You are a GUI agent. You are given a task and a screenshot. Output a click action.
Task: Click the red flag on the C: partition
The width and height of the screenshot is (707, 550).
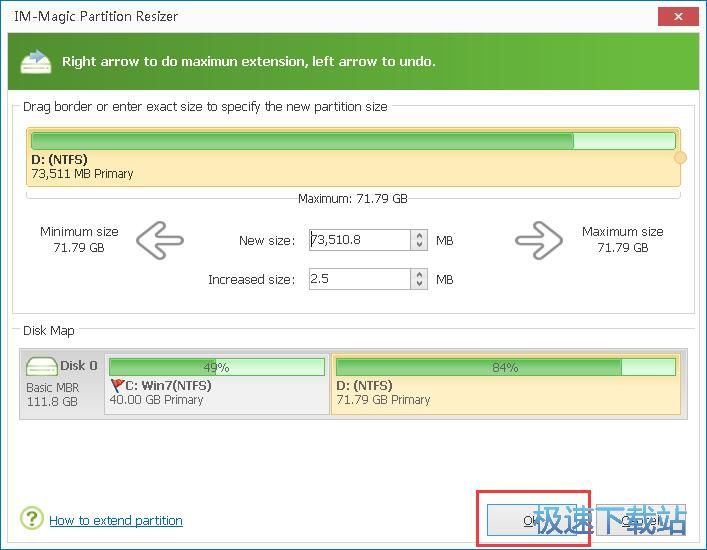coord(117,385)
